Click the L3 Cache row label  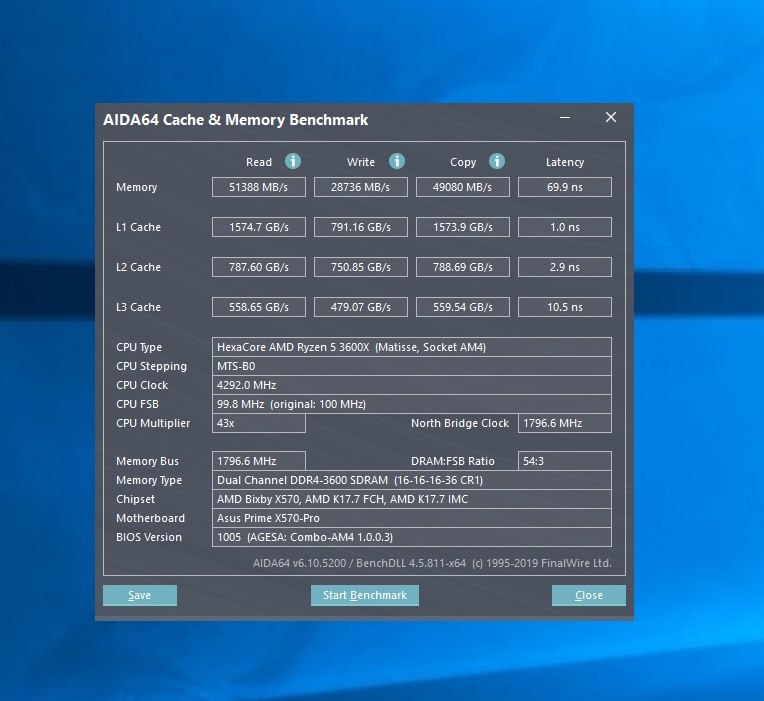coord(138,307)
